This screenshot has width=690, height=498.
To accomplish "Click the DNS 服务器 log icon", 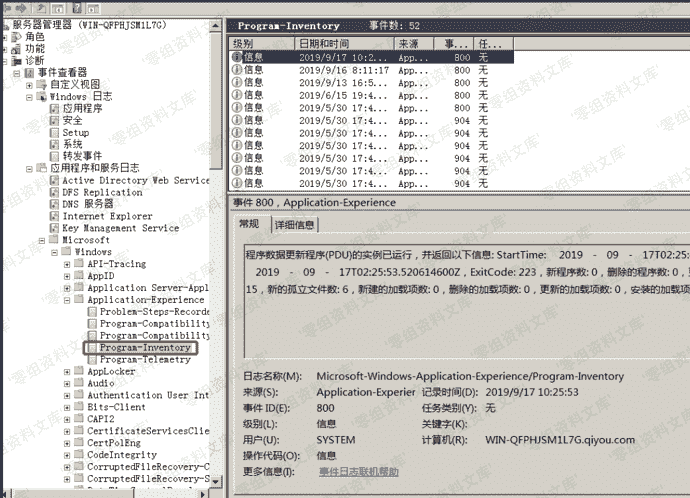I will pyautogui.click(x=54, y=204).
